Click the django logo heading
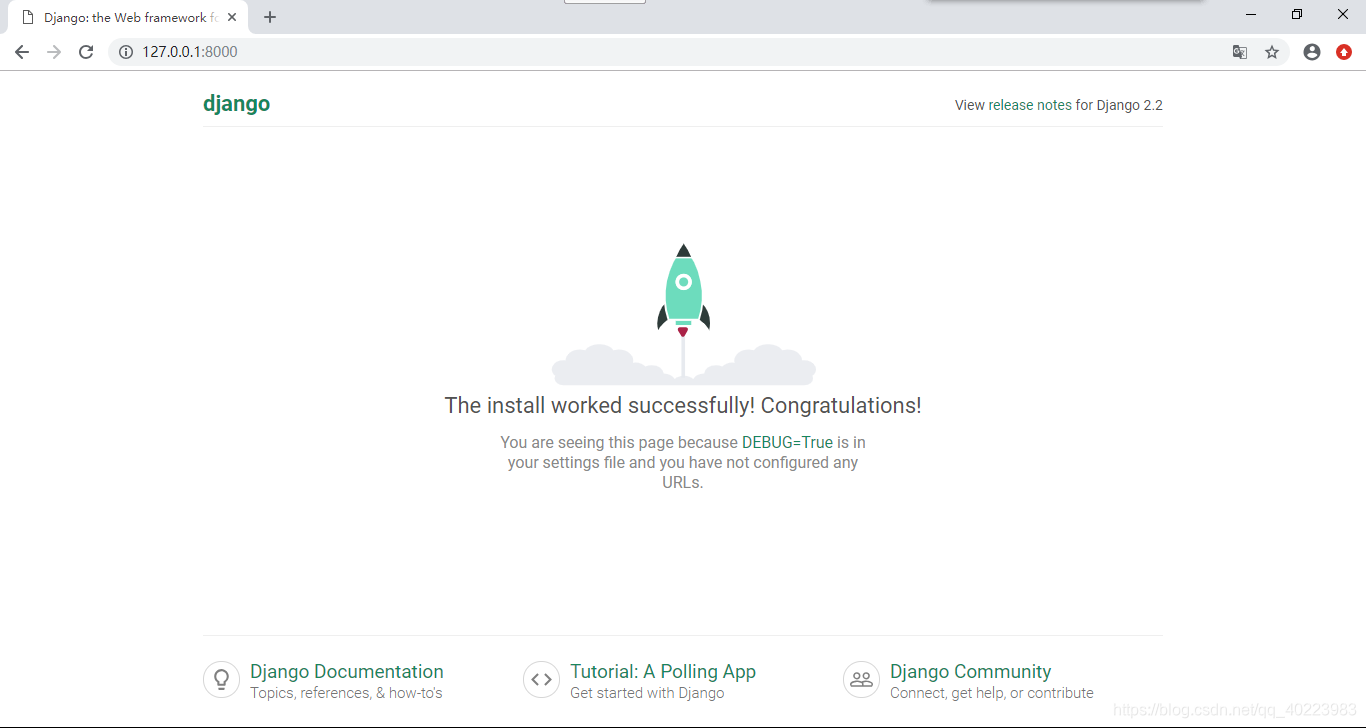1366x728 pixels. pos(236,104)
